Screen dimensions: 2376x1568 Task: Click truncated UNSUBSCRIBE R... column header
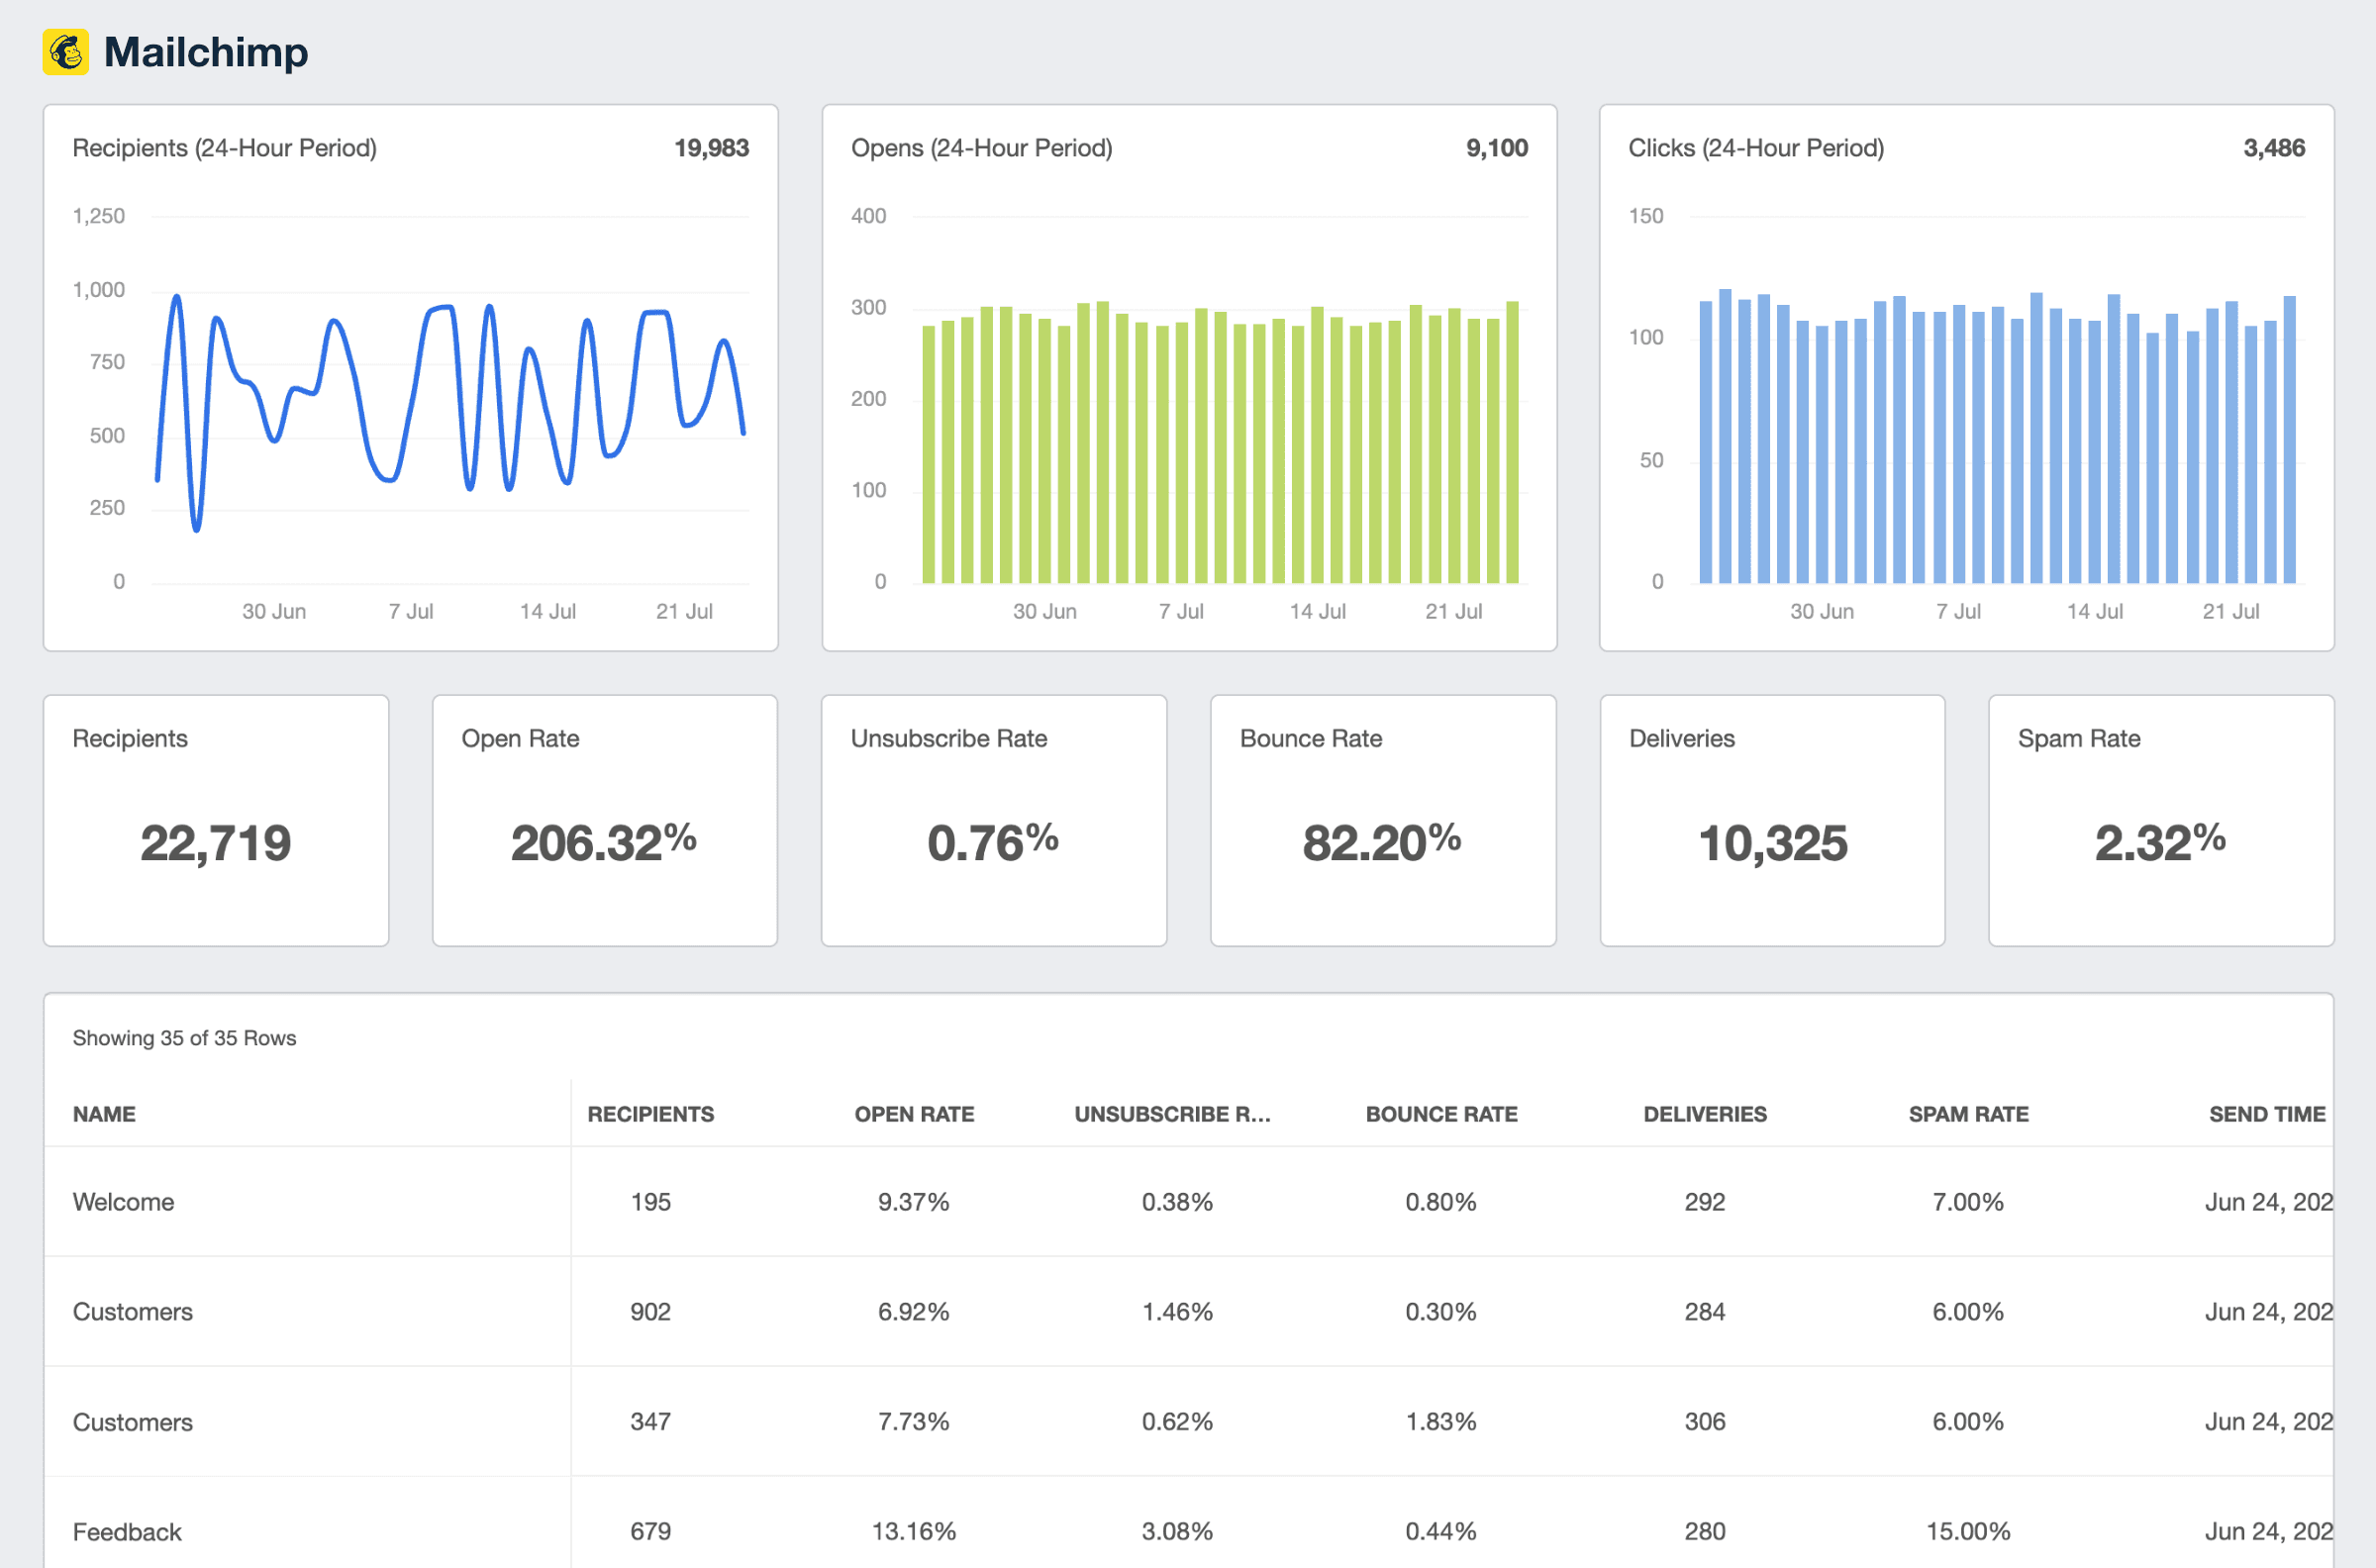tap(1172, 1114)
